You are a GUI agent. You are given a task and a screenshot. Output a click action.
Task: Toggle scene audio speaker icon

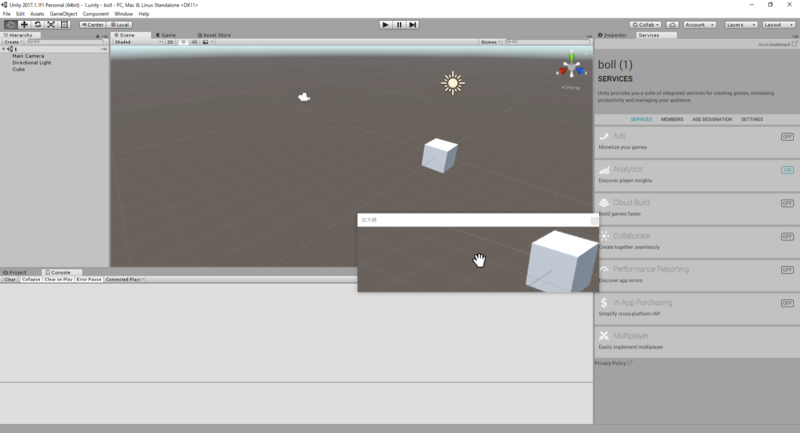194,42
